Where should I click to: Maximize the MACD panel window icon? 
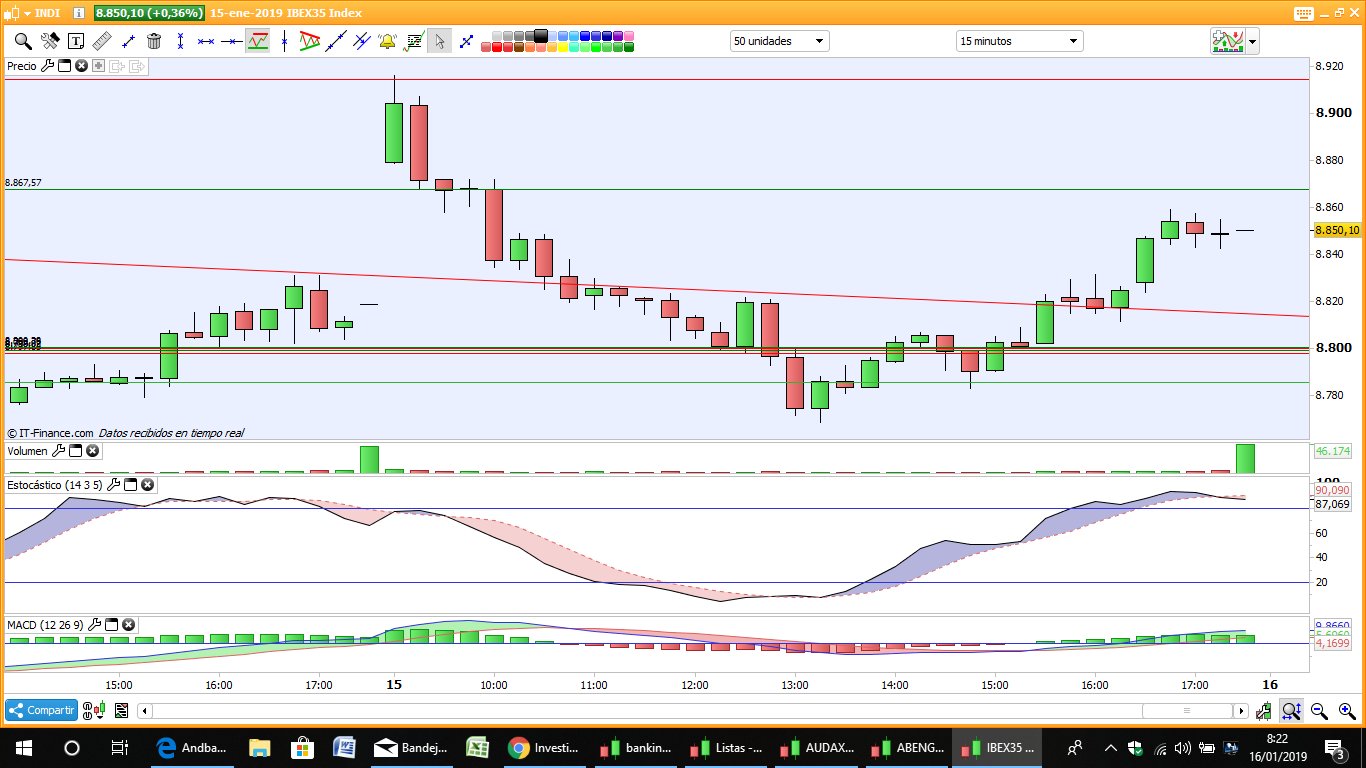111,624
